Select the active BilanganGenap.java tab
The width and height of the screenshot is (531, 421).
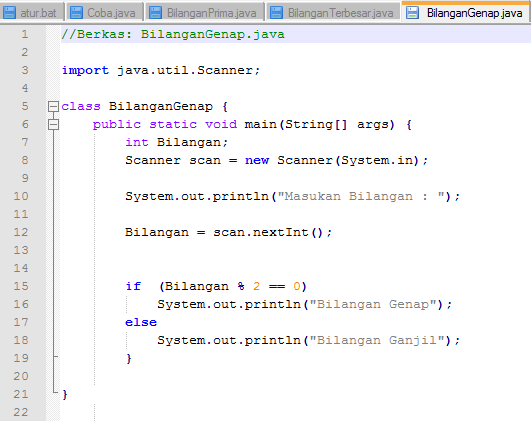pyautogui.click(x=466, y=13)
